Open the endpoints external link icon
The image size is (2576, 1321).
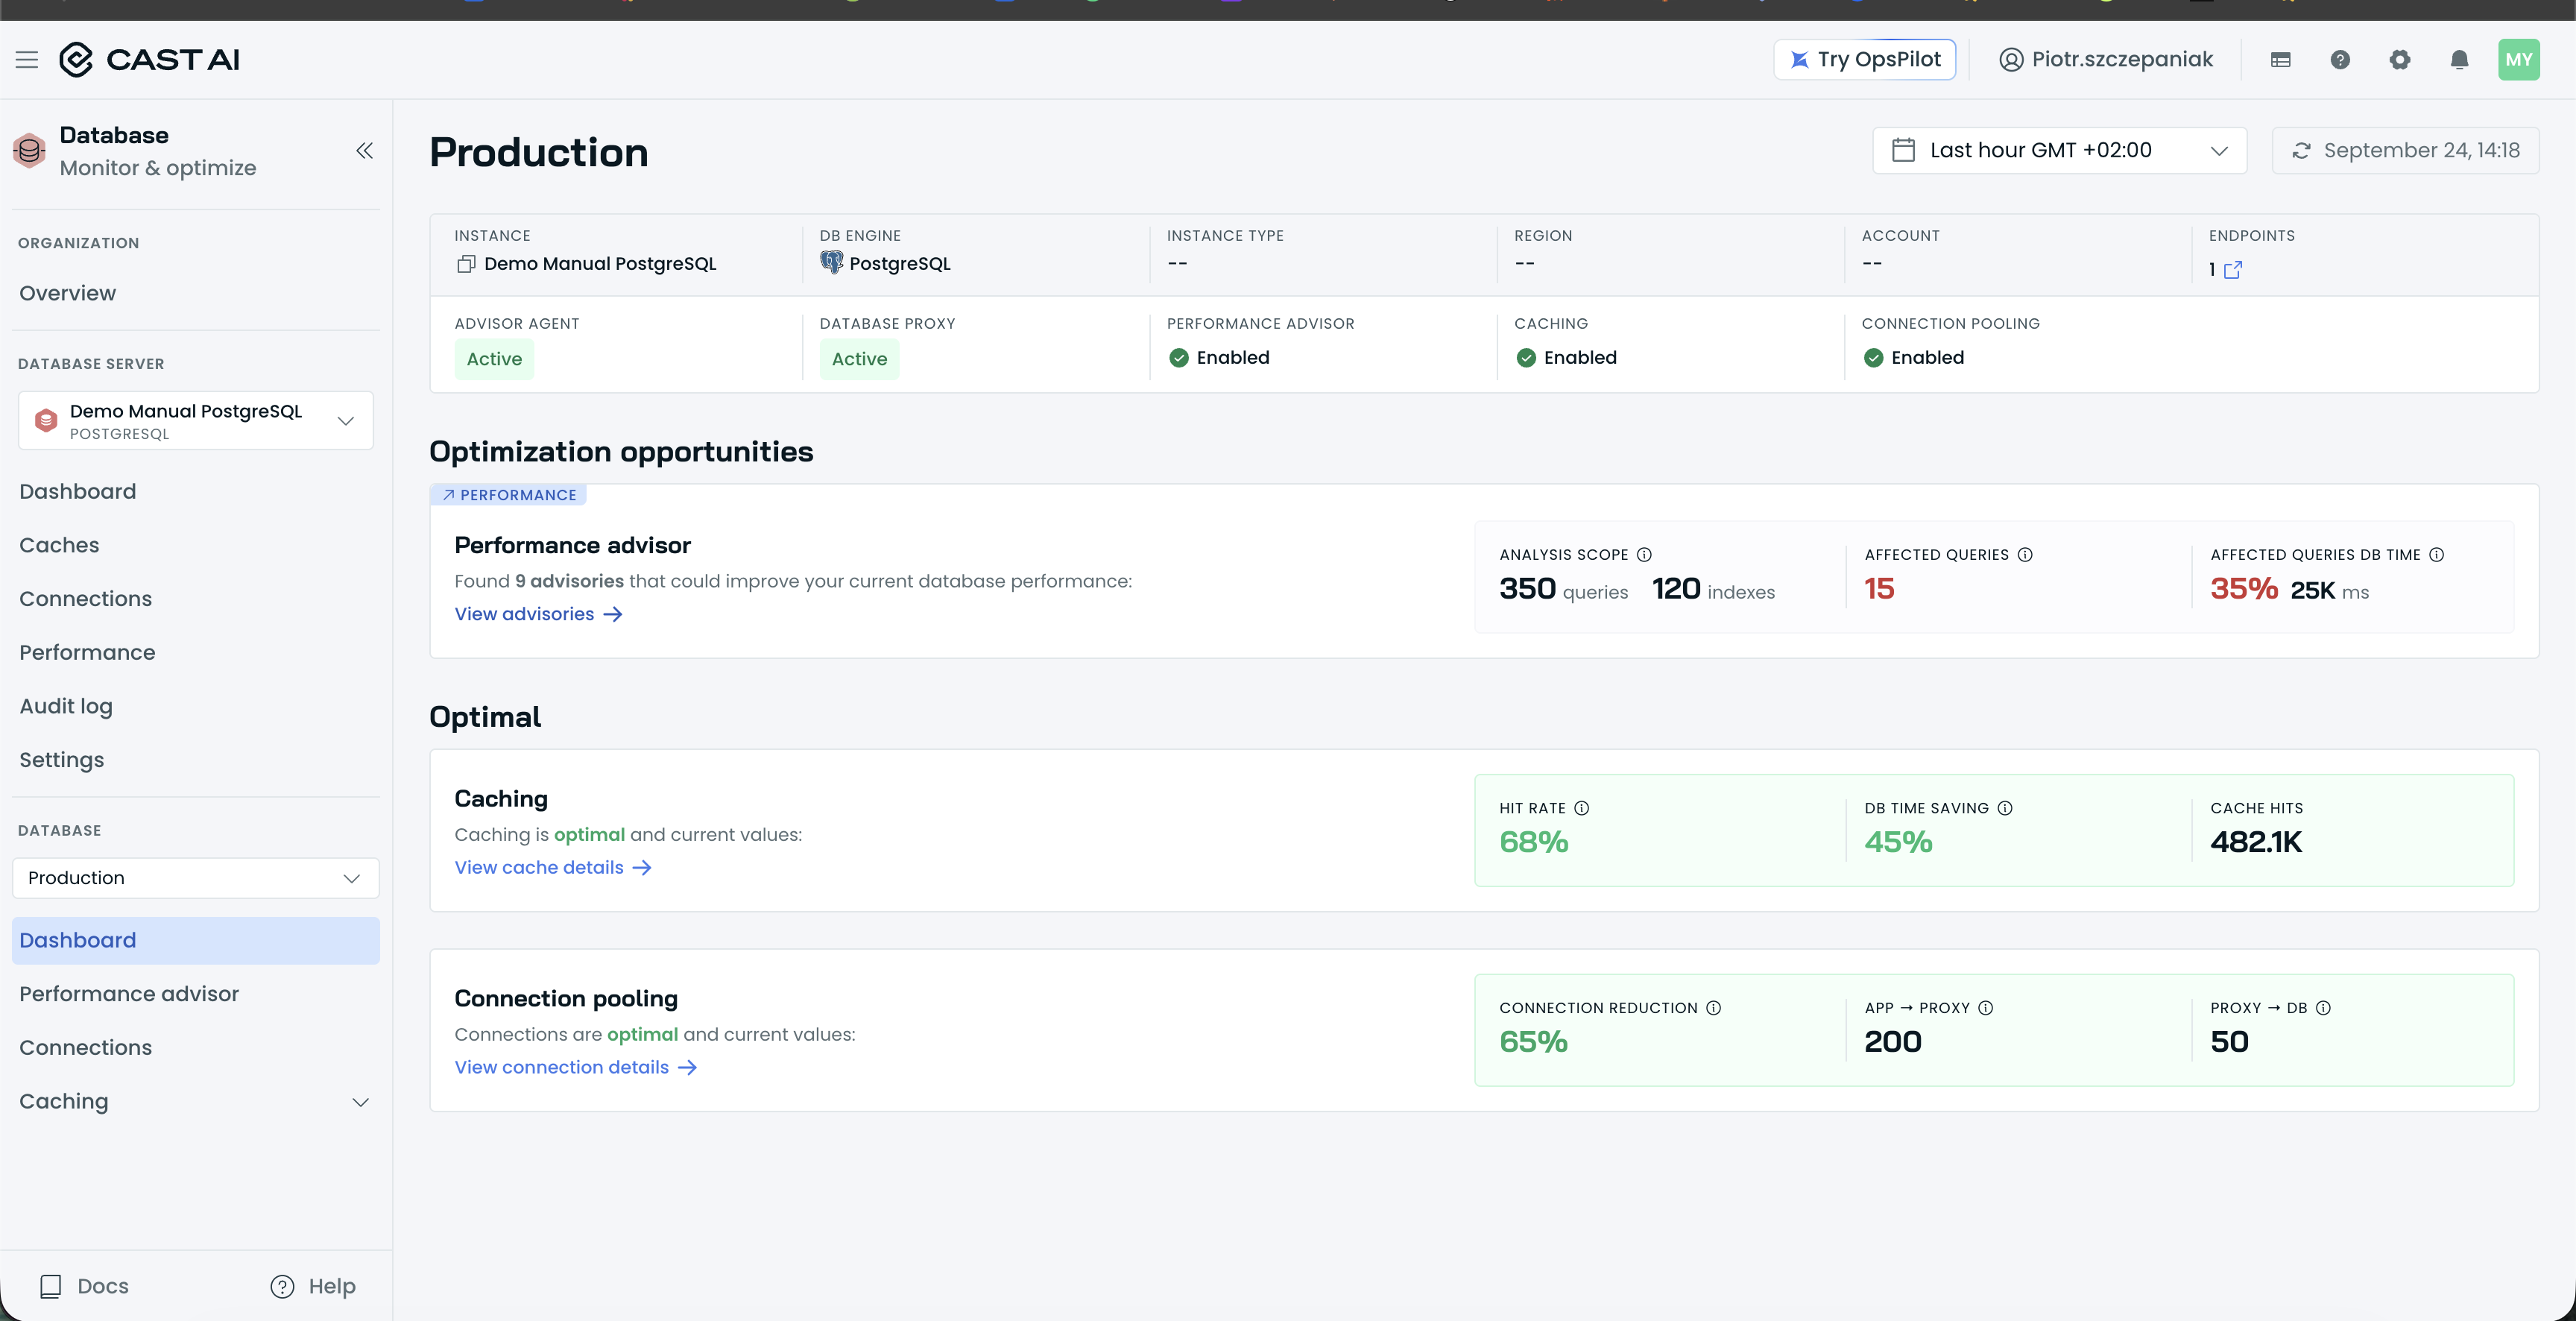click(2233, 270)
